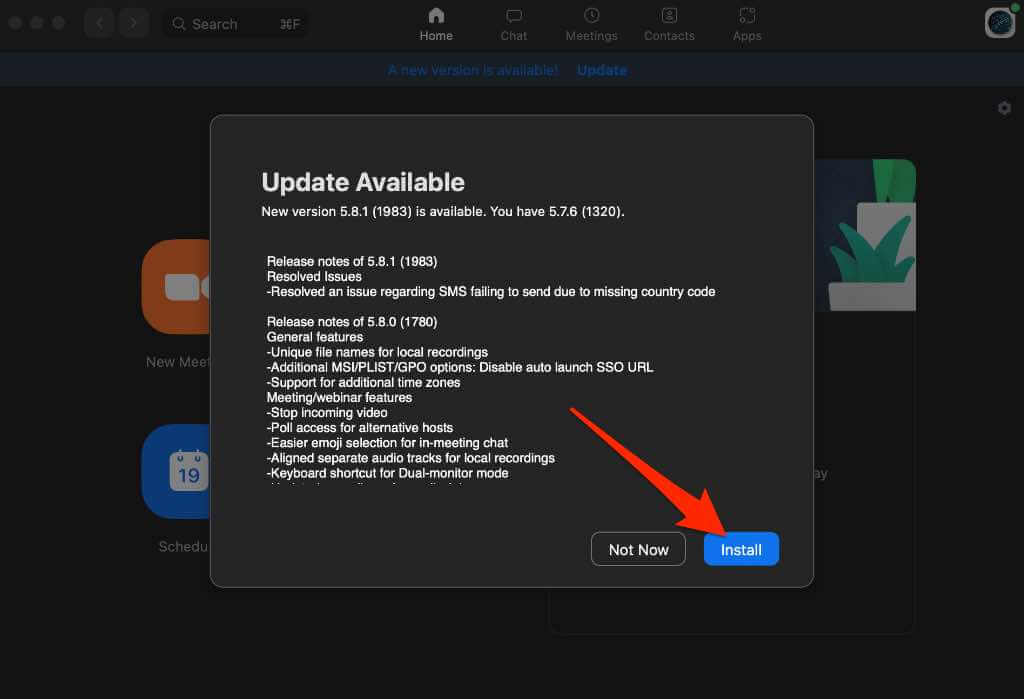1024x699 pixels.
Task: Click the Search field
Action: (235, 24)
